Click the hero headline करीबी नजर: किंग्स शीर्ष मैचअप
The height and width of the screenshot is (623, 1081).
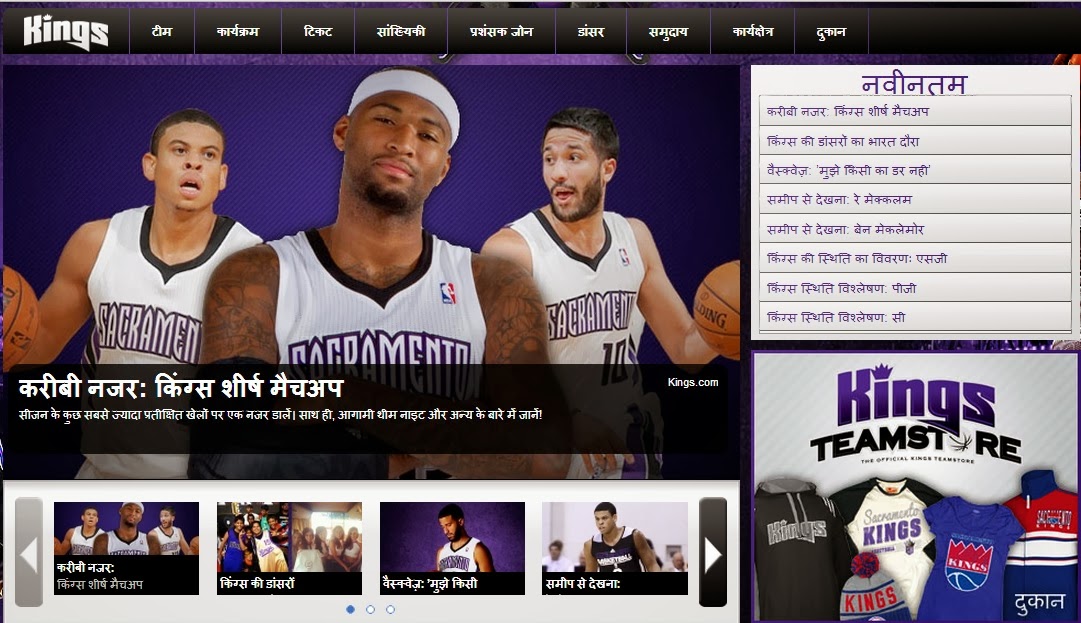pos(181,387)
